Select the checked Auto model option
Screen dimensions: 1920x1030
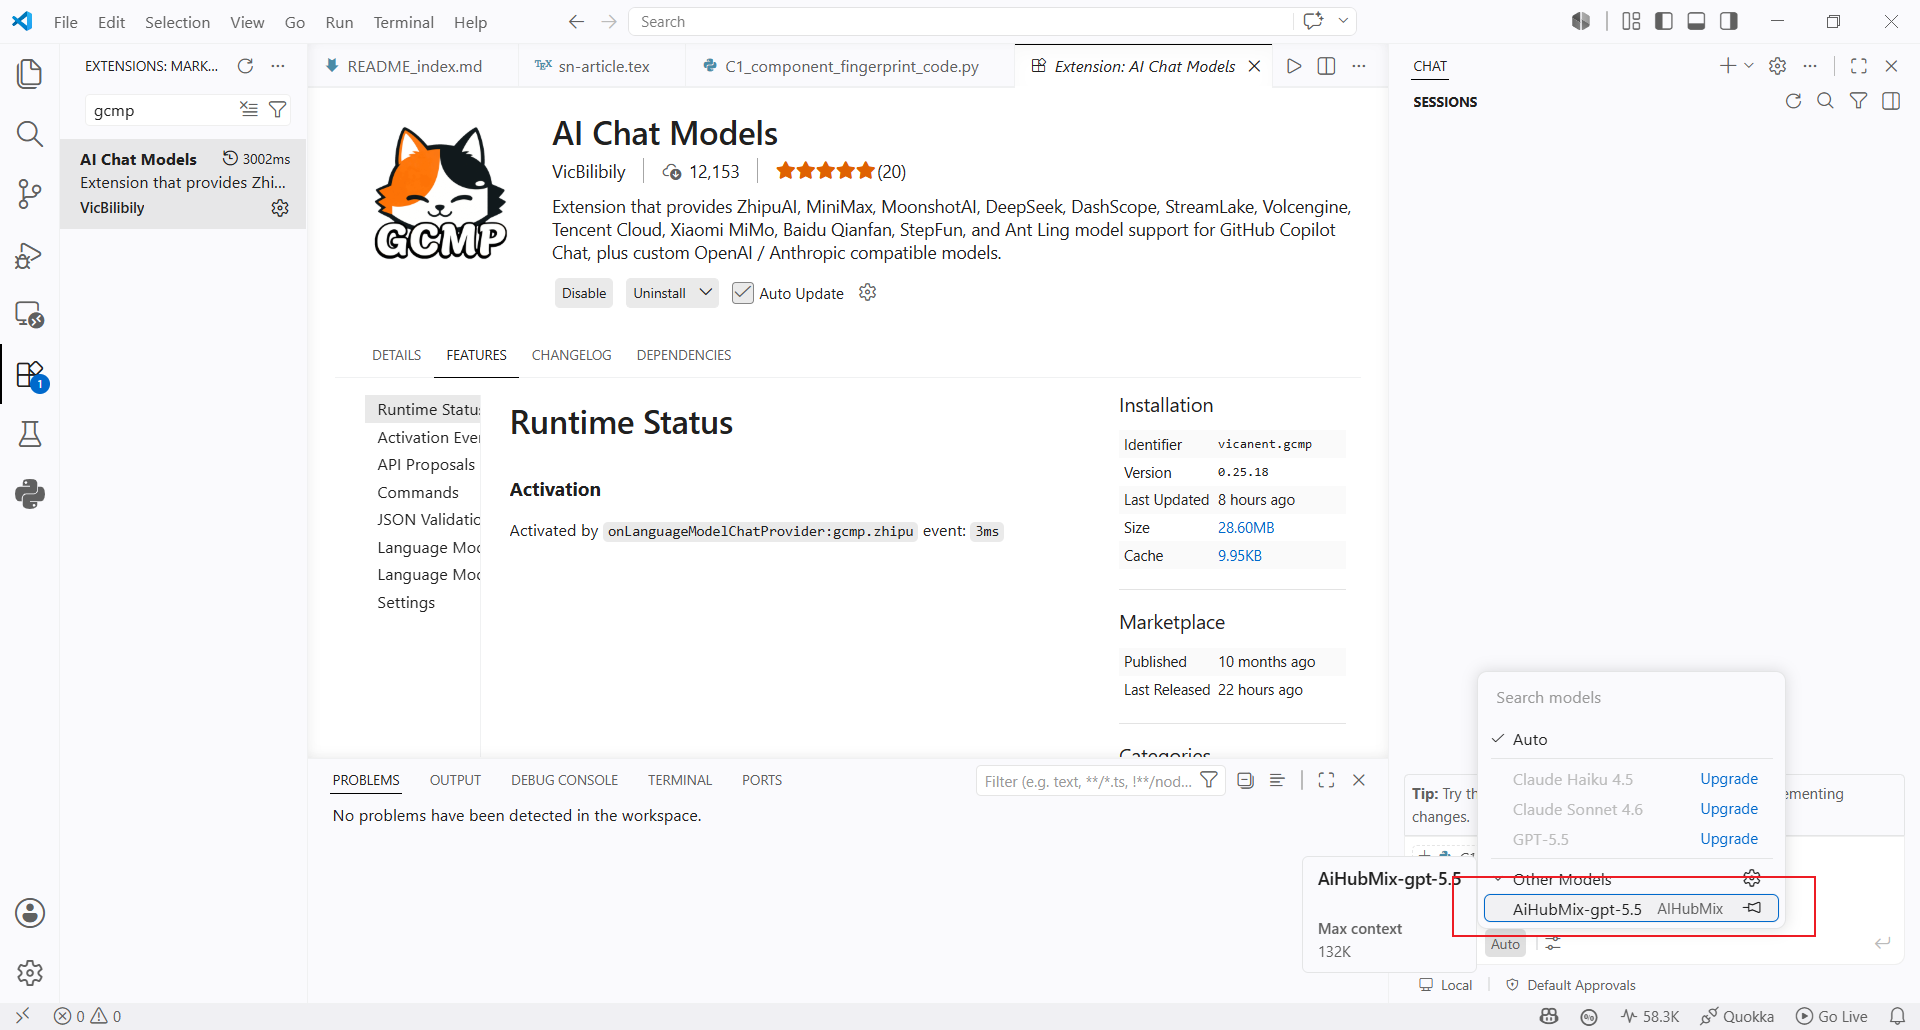coord(1631,739)
